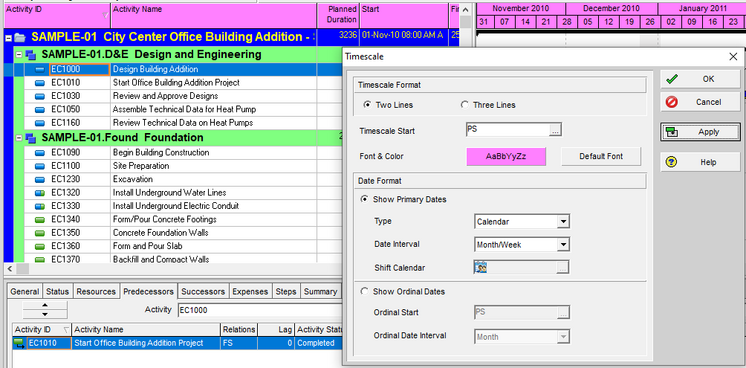
Task: Click the Shift Calendar browse button
Action: point(563,268)
